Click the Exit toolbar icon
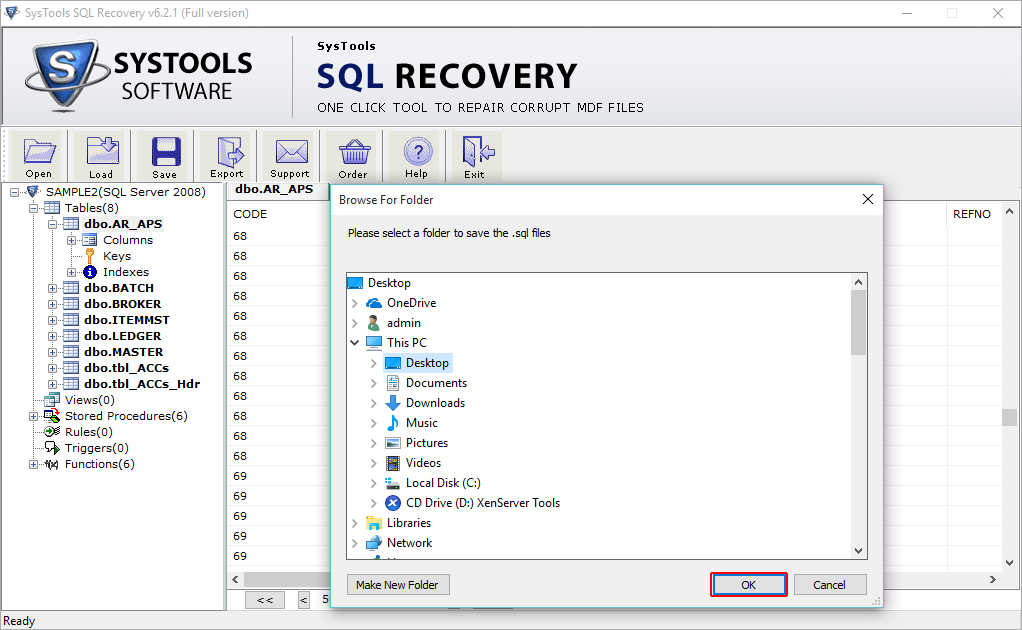Screen dimensions: 1022x630 [476, 156]
